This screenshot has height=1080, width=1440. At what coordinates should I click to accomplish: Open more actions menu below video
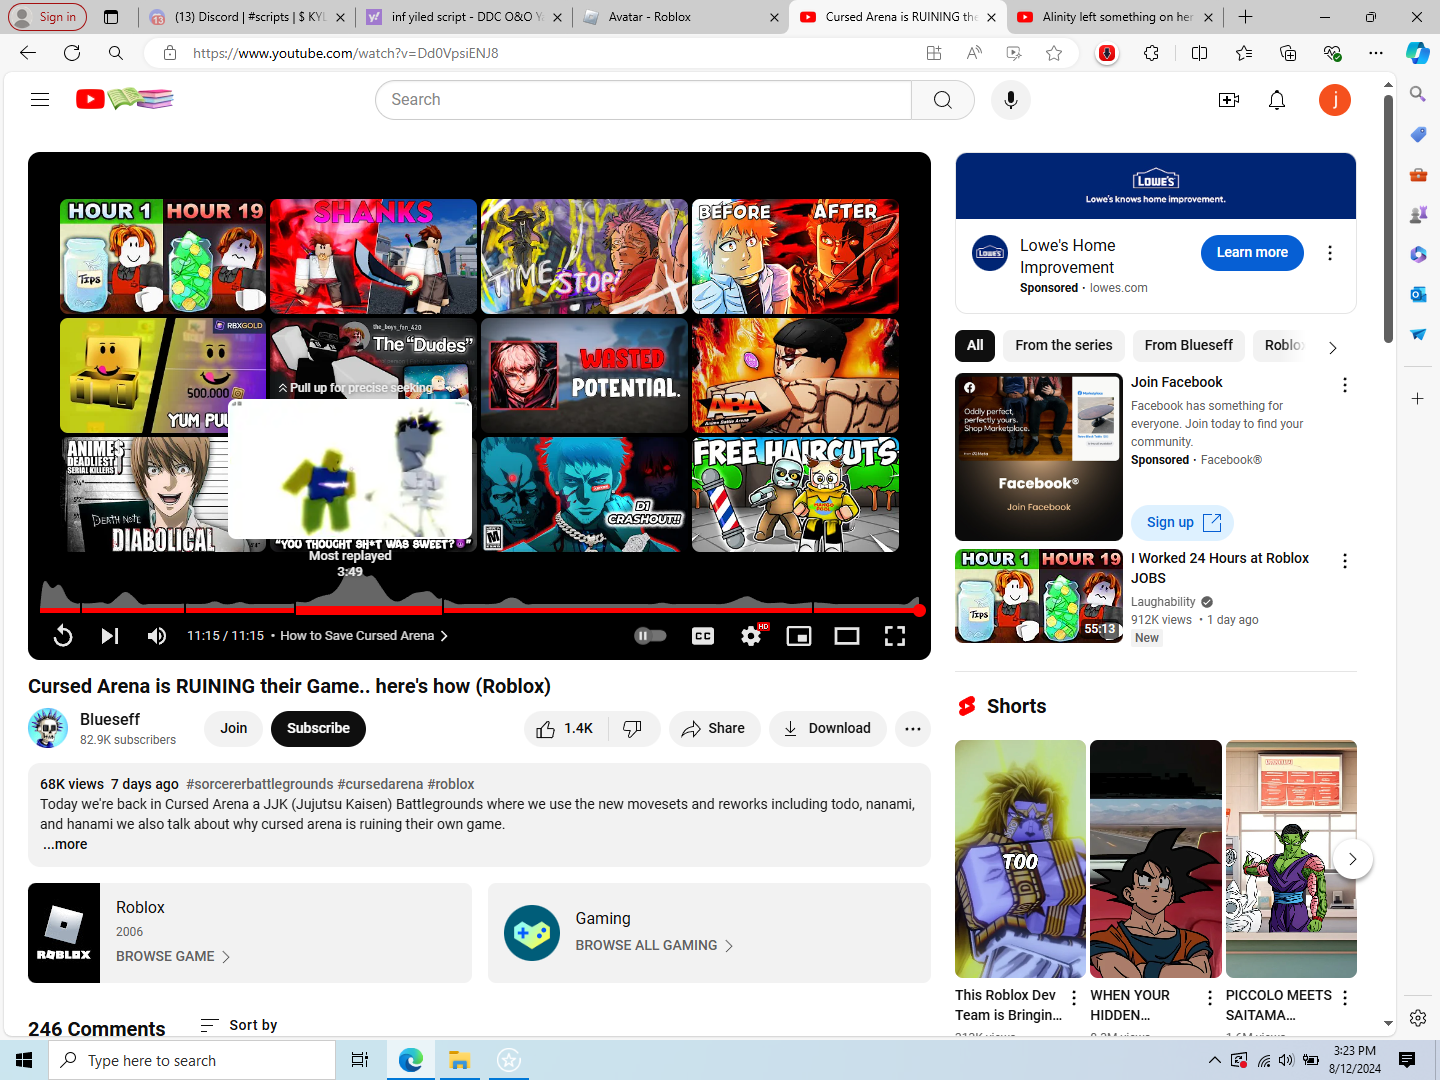point(912,729)
